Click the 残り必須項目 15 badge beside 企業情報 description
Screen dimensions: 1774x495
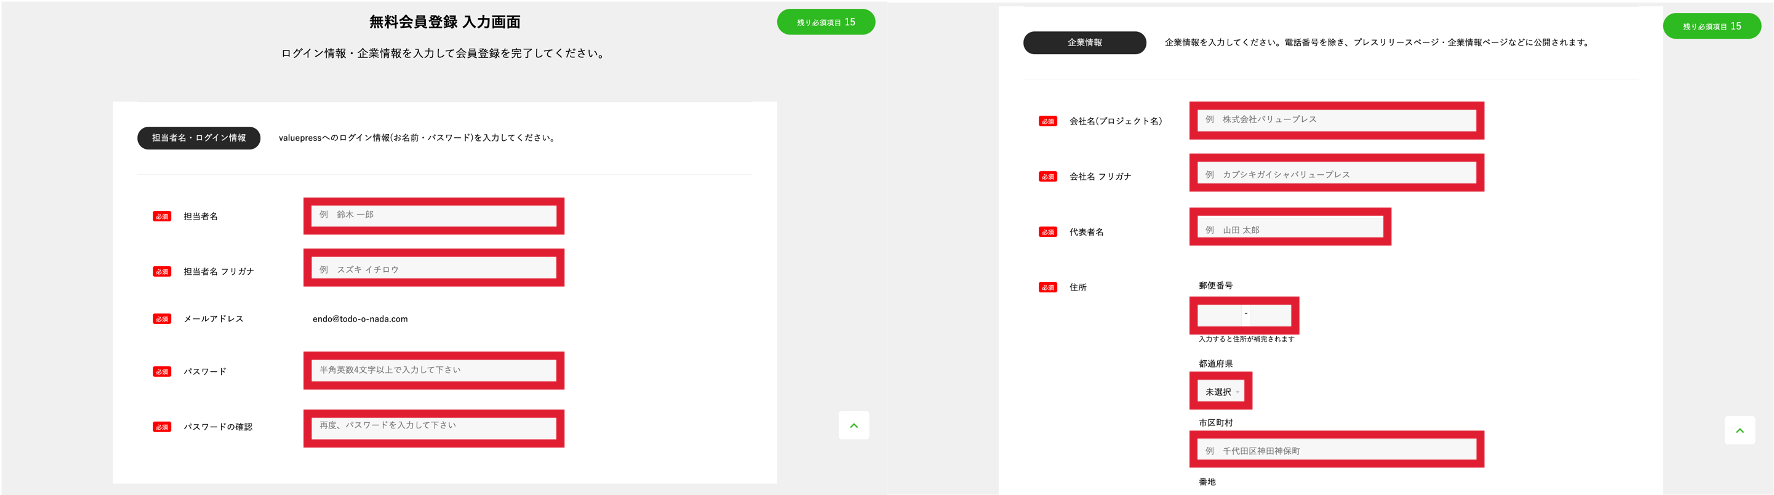[1711, 26]
